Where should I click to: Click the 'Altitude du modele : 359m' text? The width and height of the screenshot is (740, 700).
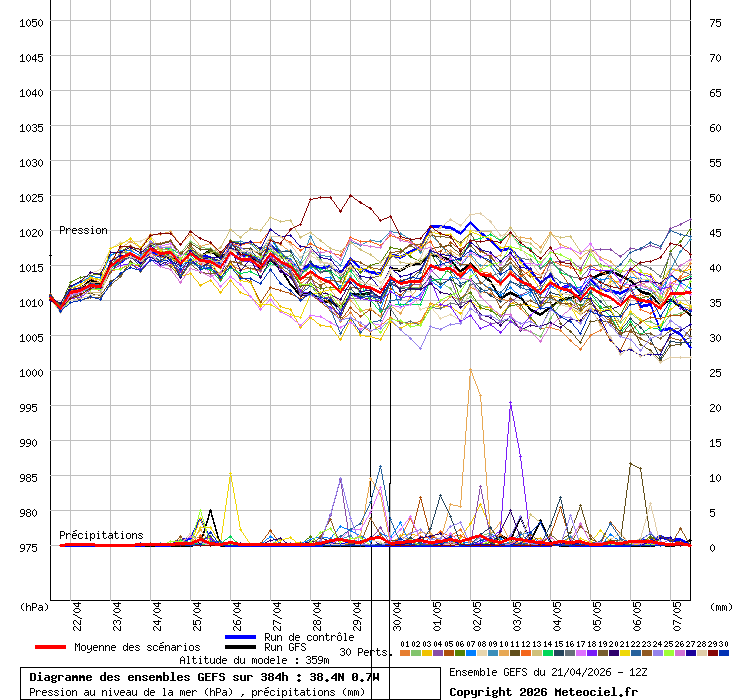pos(254,660)
